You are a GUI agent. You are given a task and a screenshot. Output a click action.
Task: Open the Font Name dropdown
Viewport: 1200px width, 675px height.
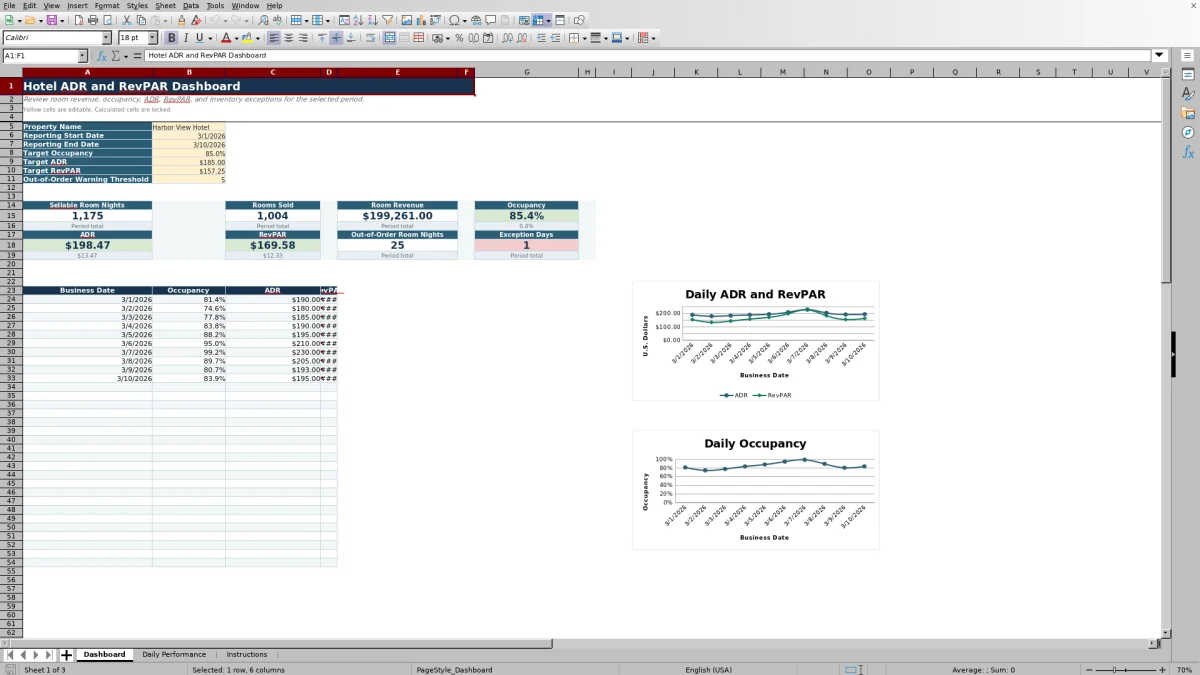(107, 38)
